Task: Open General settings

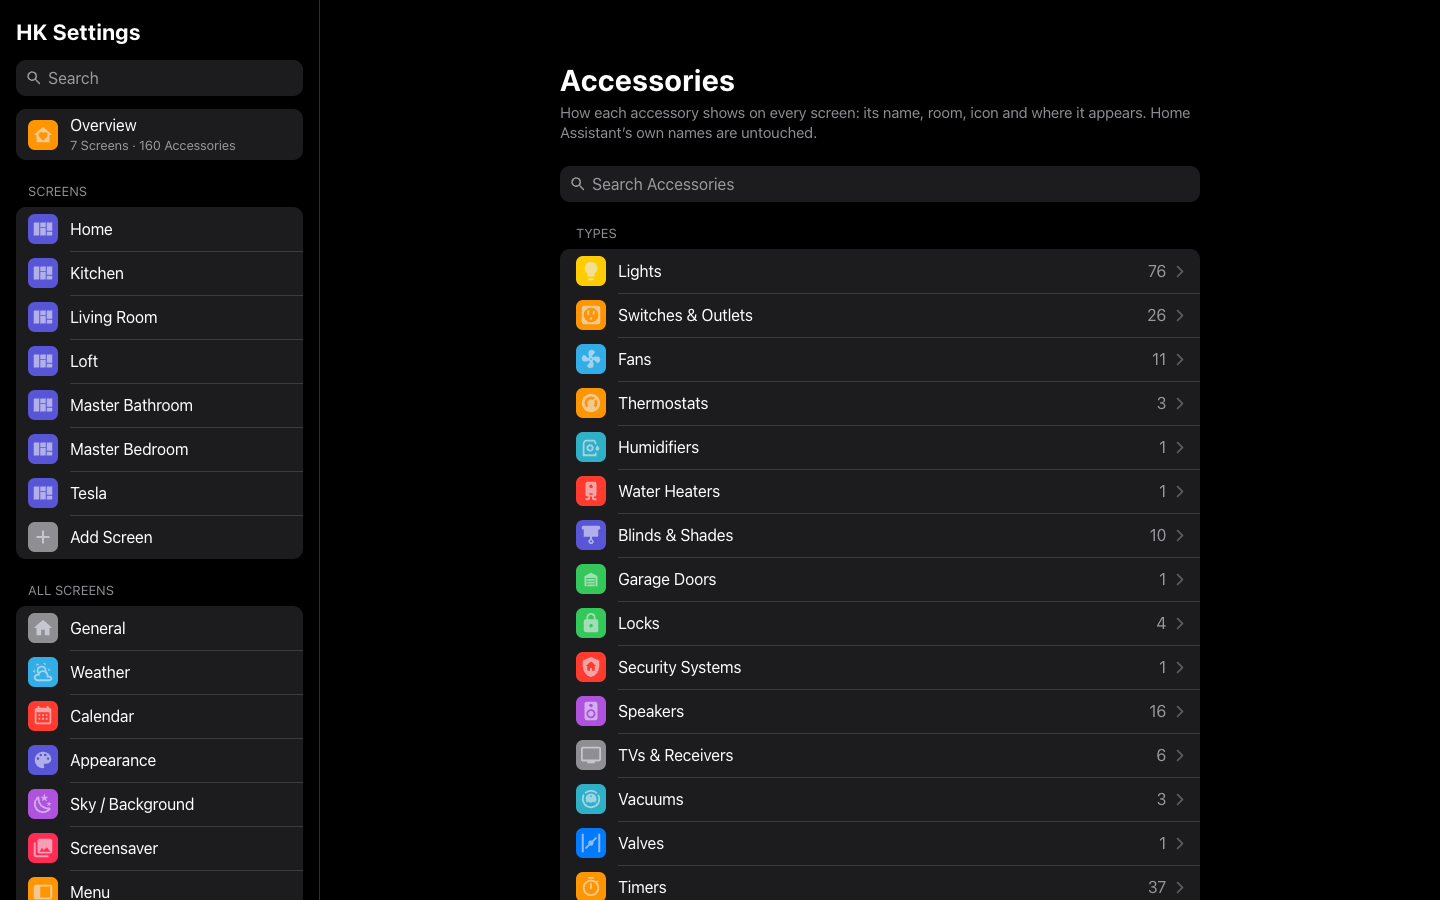Action: click(x=159, y=628)
